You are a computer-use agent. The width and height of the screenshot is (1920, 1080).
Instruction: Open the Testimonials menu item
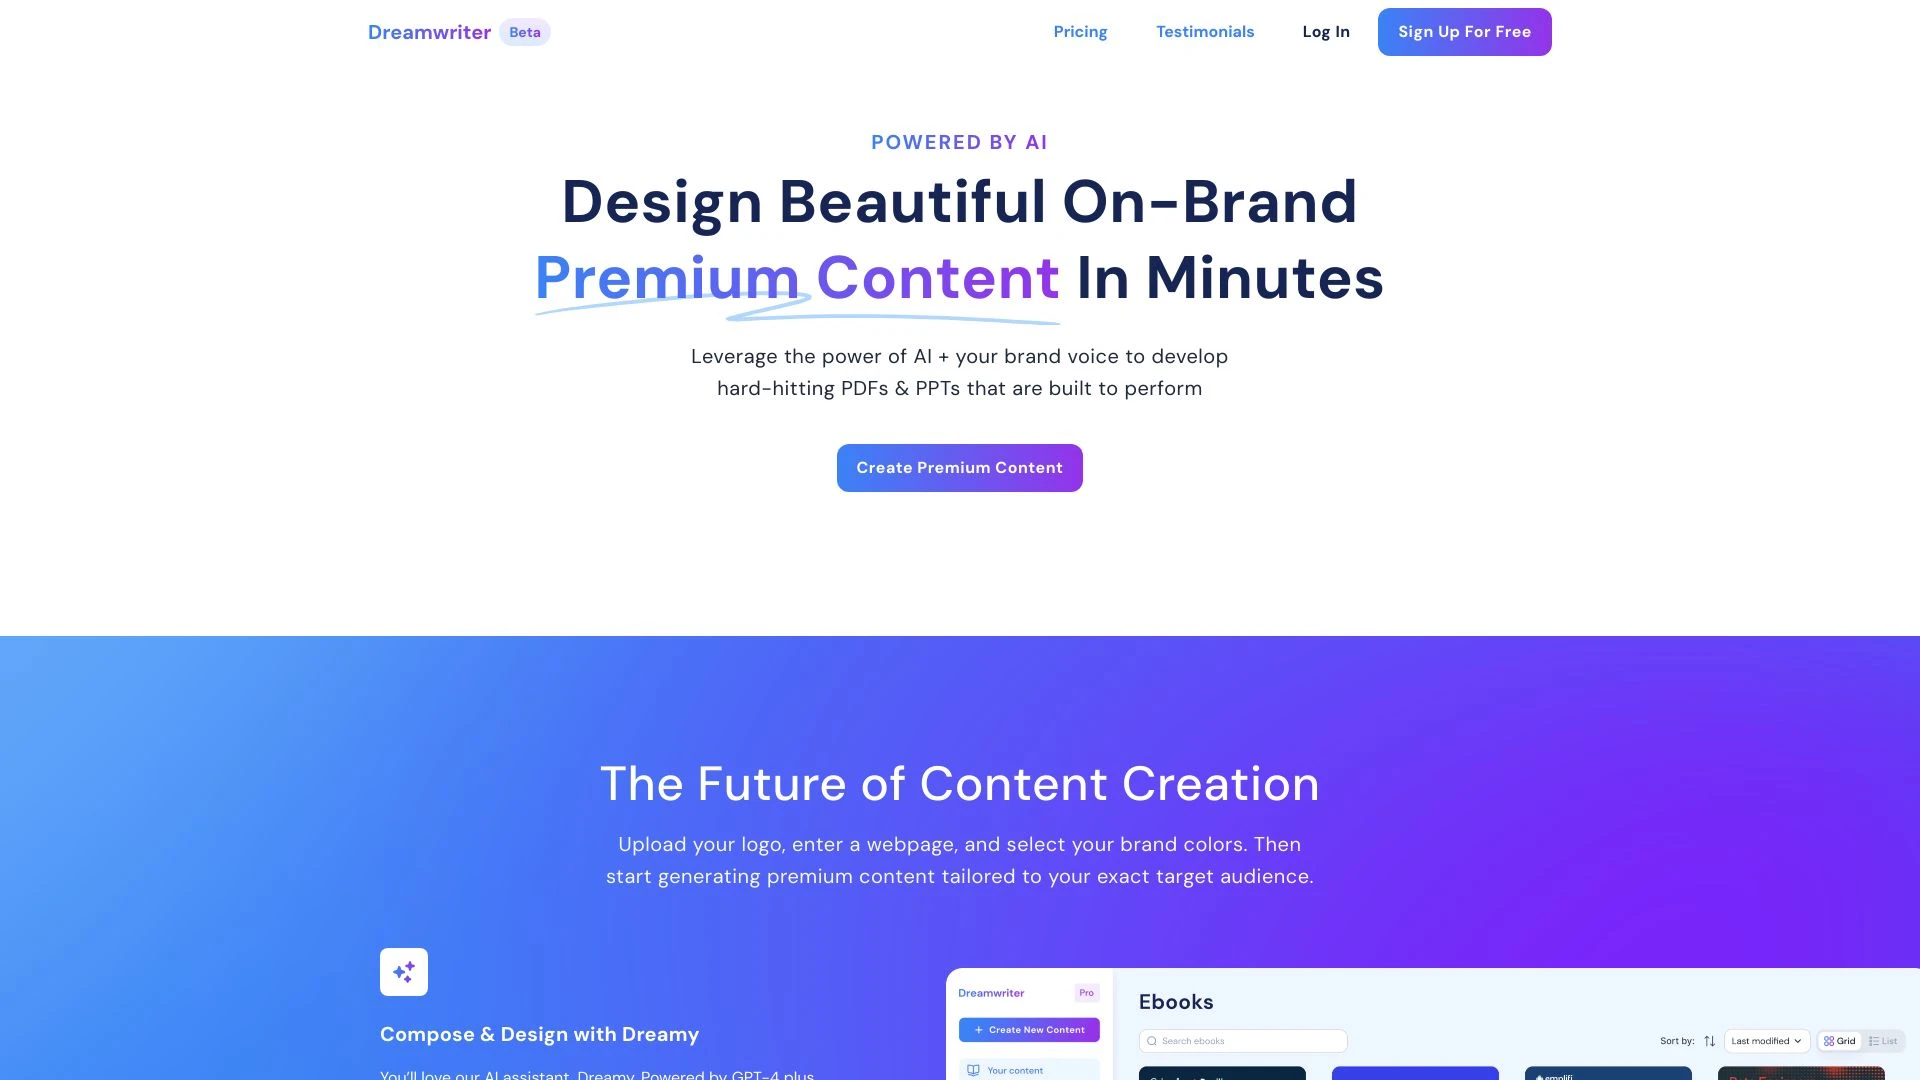1205,32
